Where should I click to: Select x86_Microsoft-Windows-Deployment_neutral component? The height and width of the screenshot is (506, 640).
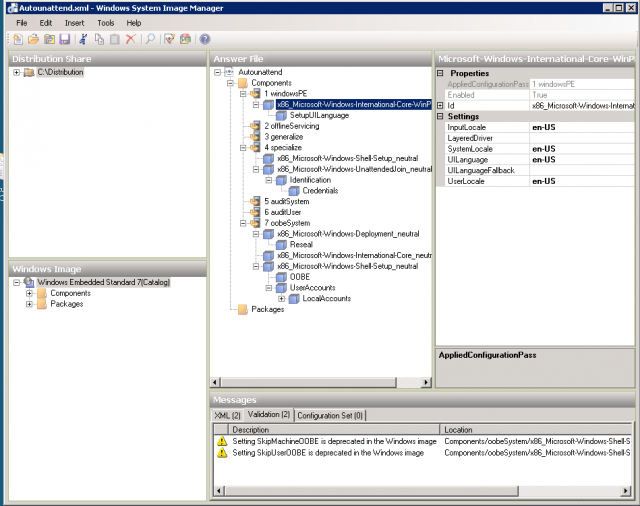point(348,234)
